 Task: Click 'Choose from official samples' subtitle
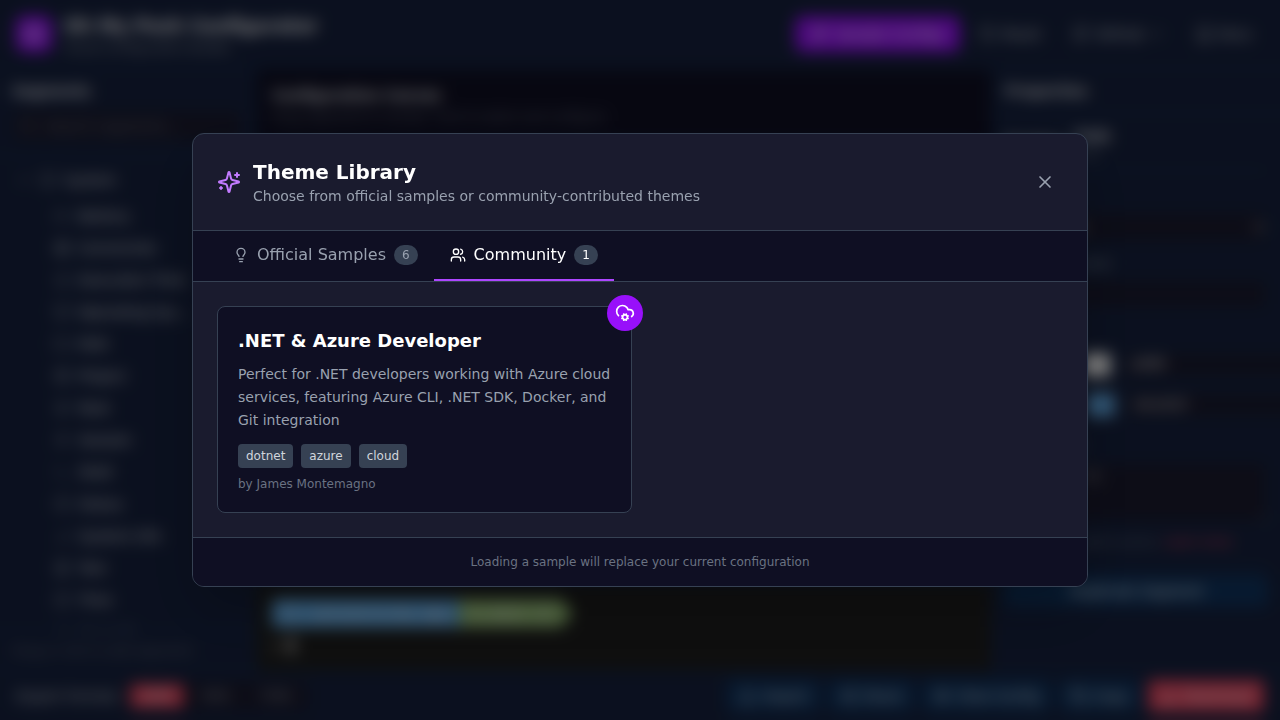coord(476,196)
